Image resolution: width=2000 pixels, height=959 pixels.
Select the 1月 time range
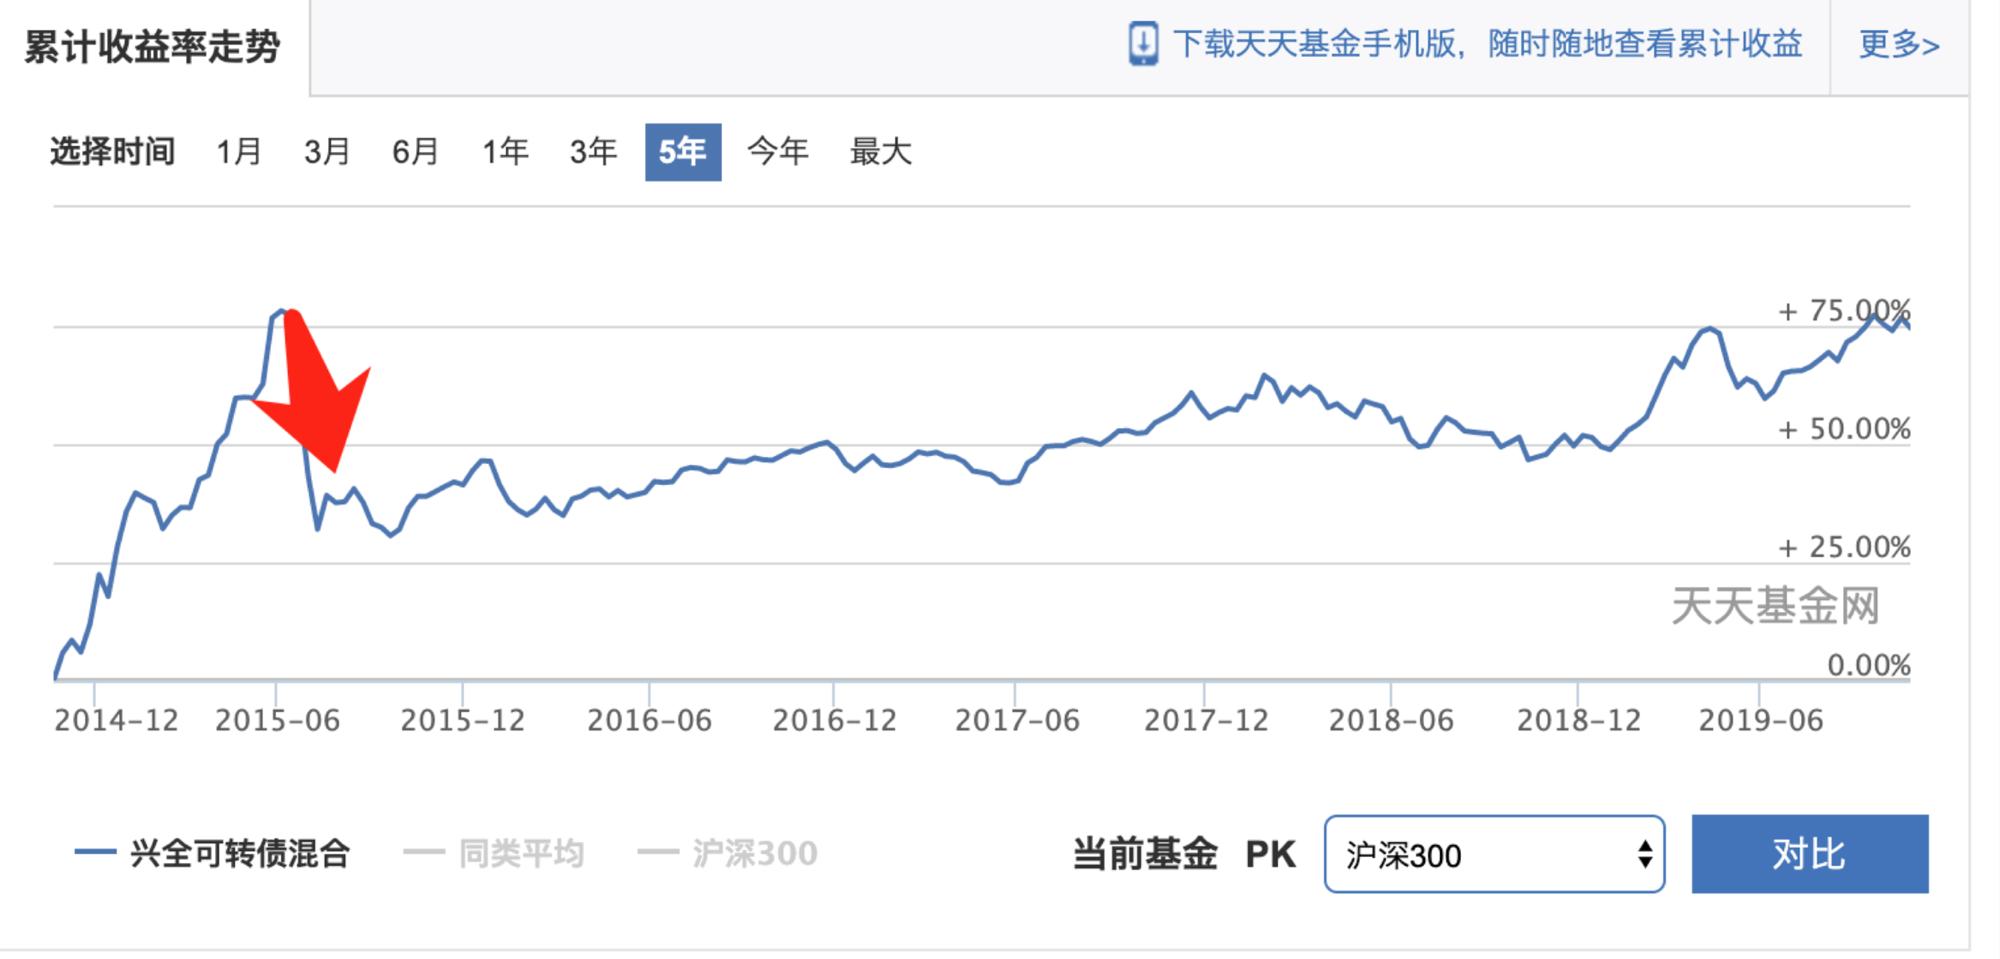tap(239, 152)
